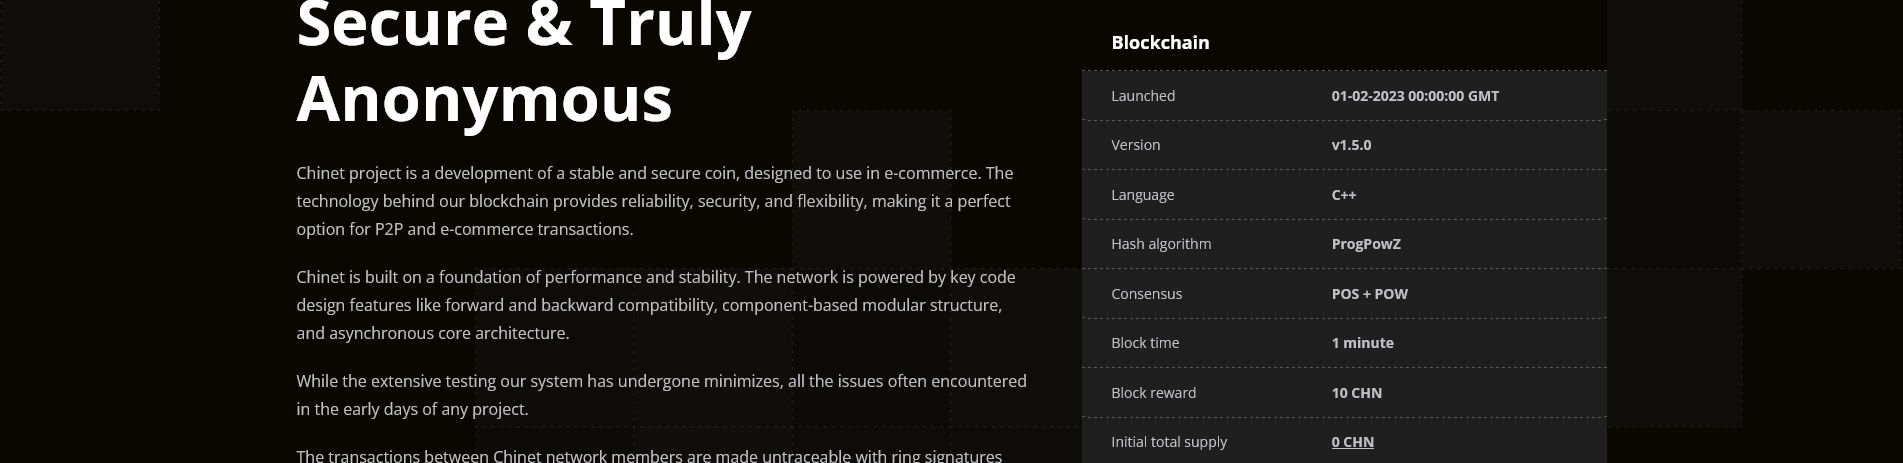The image size is (1903, 463).
Task: Click the Anonymous headline word
Action: coord(484,98)
